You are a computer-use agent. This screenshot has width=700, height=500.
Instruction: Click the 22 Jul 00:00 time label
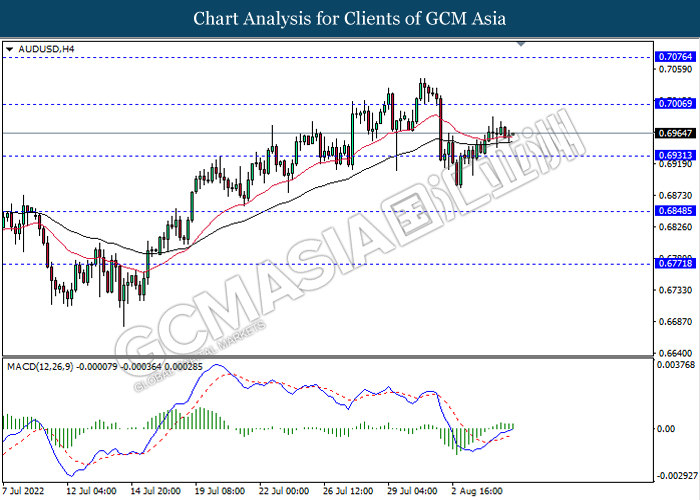284,491
